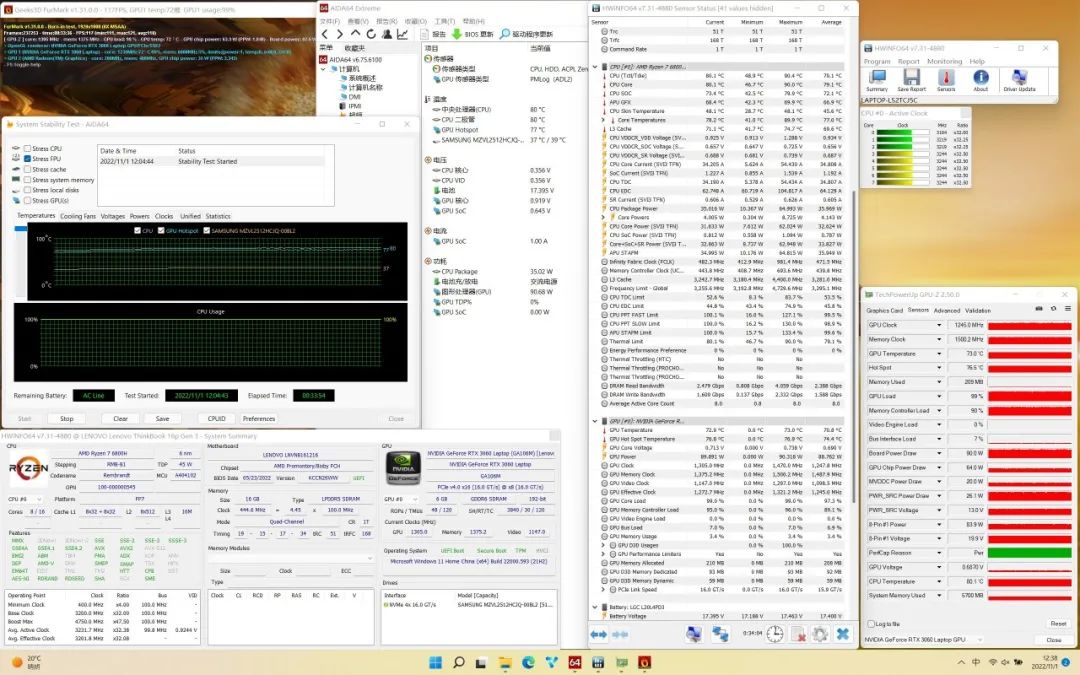Image resolution: width=1080 pixels, height=675 pixels.
Task: Tick the GPU-Z Log to file checkbox
Action: tap(869, 623)
